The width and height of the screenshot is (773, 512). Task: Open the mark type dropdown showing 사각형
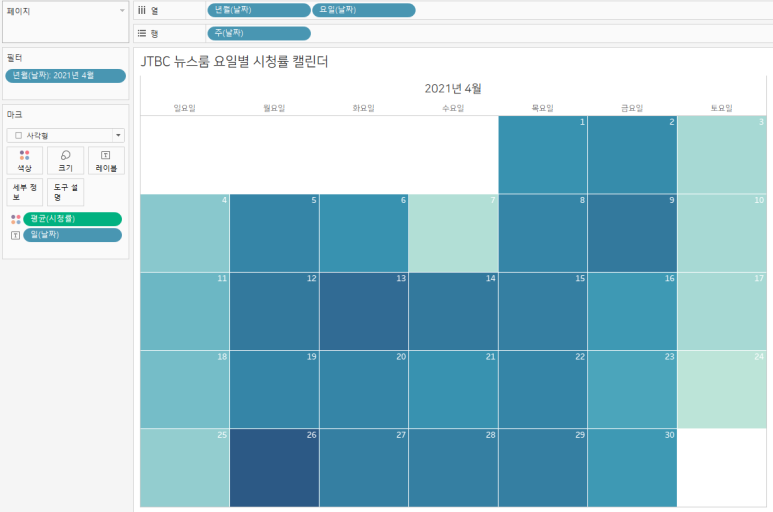[x=66, y=135]
